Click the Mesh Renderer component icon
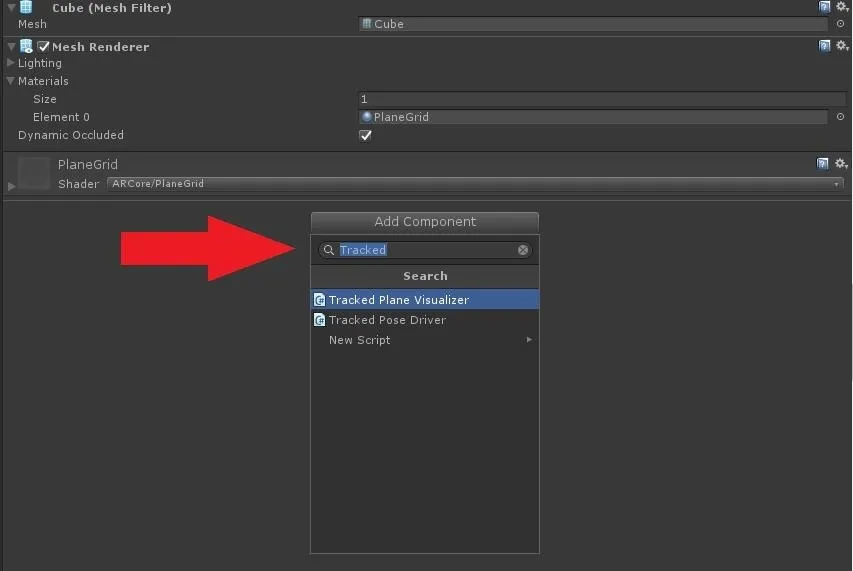853x571 pixels. click(x=26, y=46)
